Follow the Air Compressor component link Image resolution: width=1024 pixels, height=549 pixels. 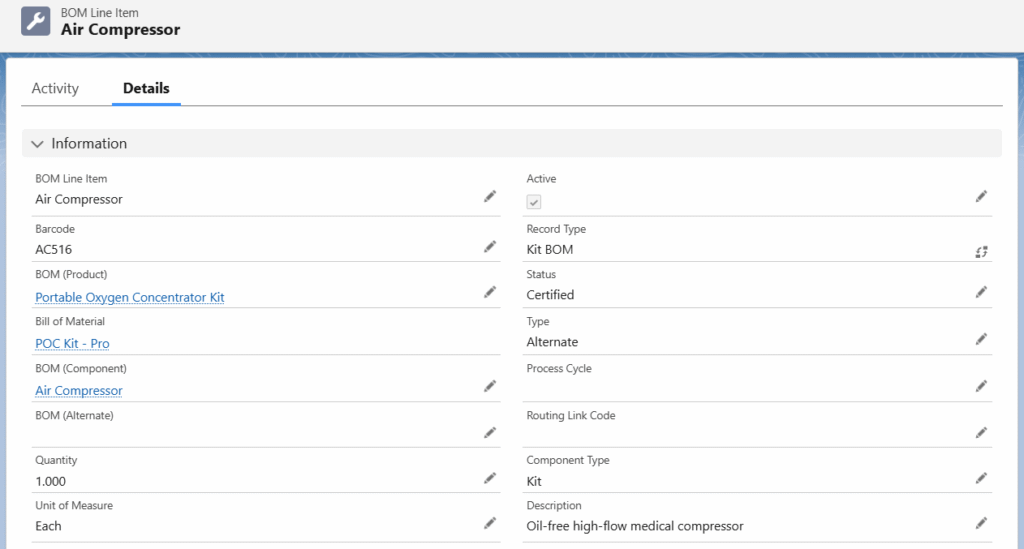[79, 391]
